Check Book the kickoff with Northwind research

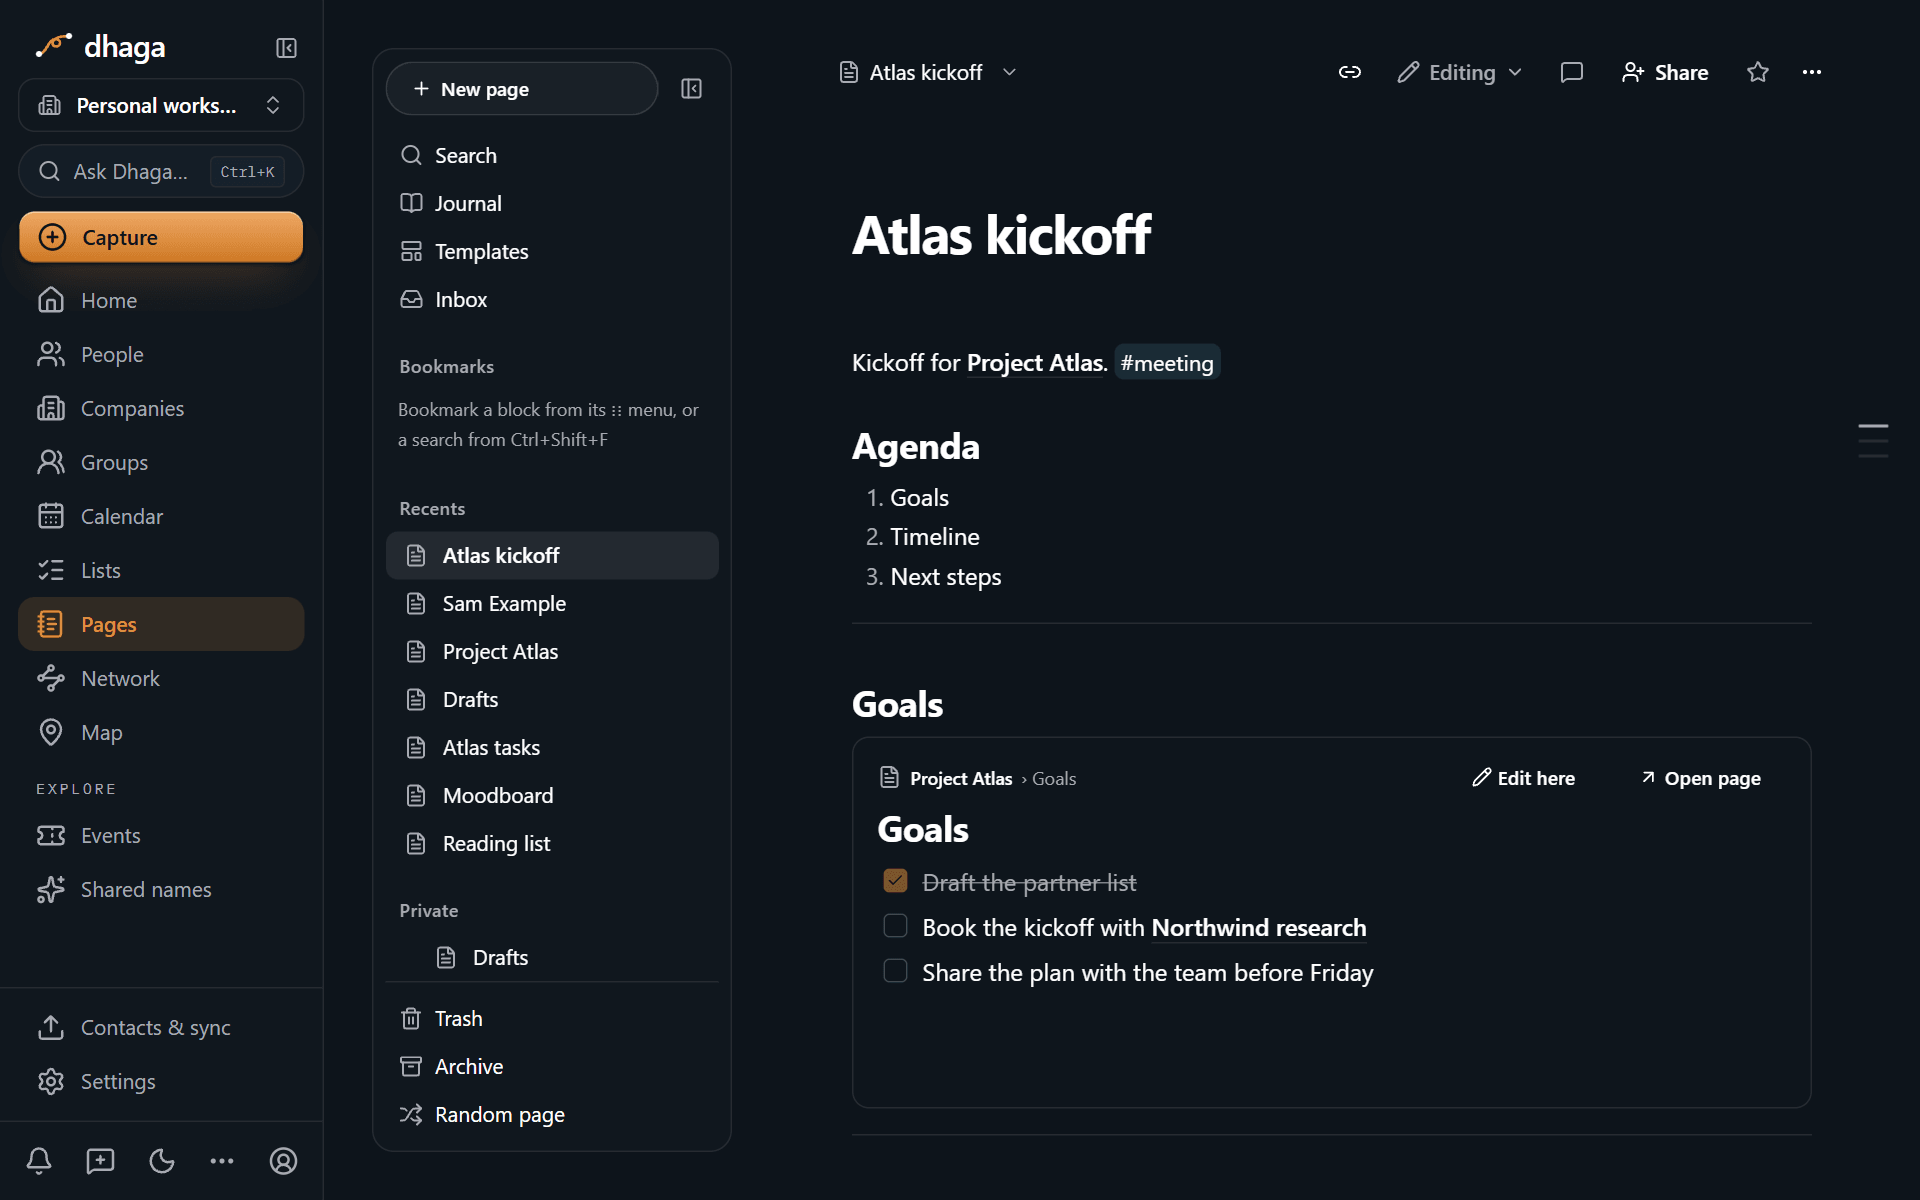[x=895, y=926]
